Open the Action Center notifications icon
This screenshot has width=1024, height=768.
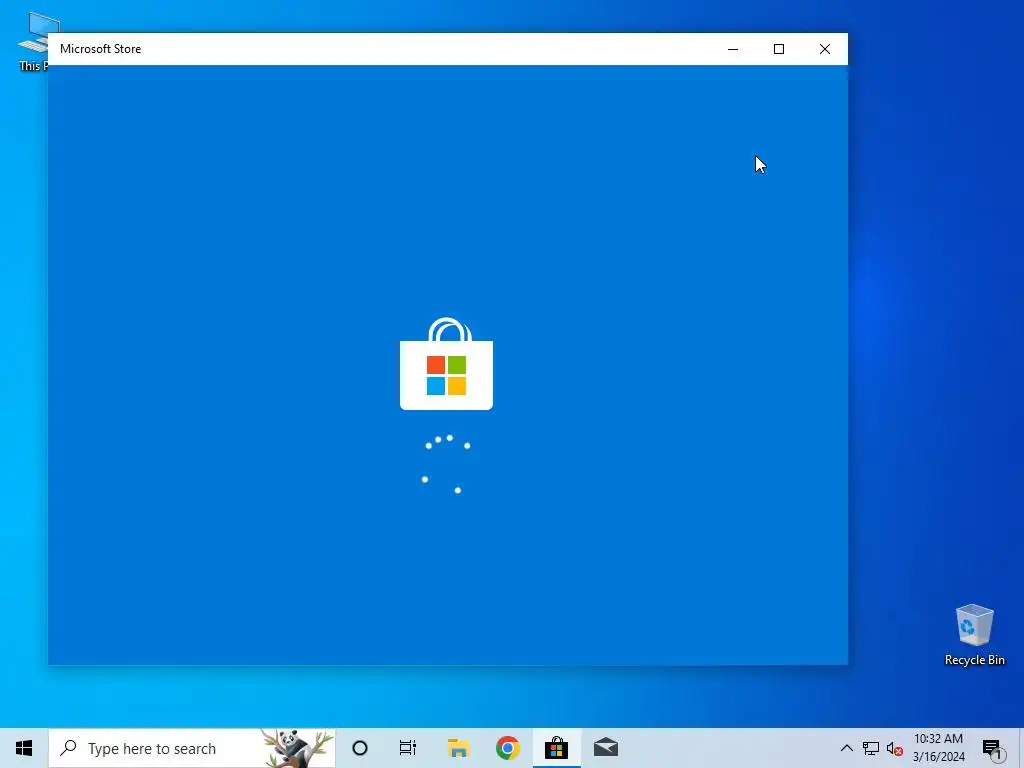993,749
